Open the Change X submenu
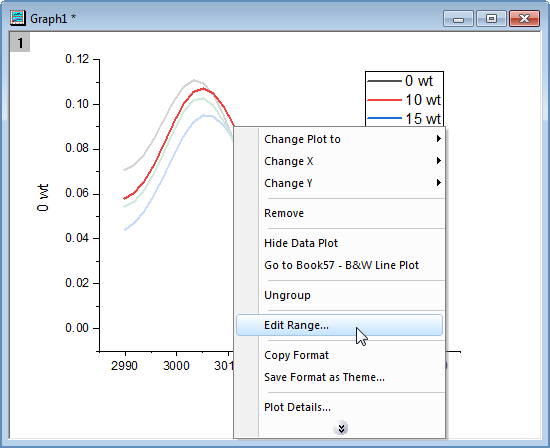 pyautogui.click(x=339, y=161)
